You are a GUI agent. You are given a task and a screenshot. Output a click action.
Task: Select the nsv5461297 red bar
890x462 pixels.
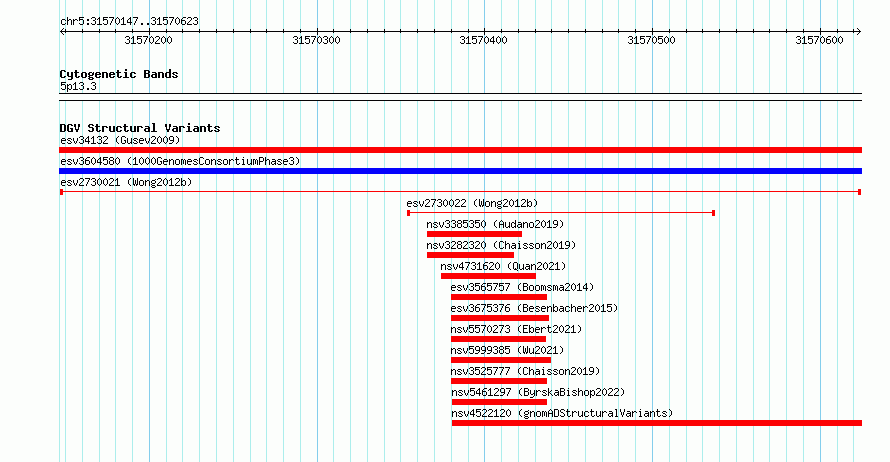499,402
